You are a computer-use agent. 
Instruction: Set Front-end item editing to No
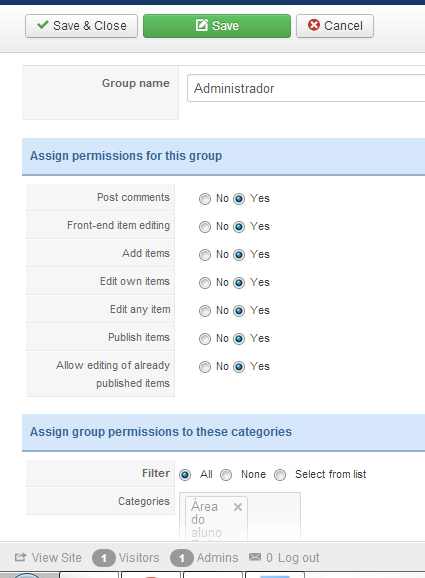pos(205,227)
